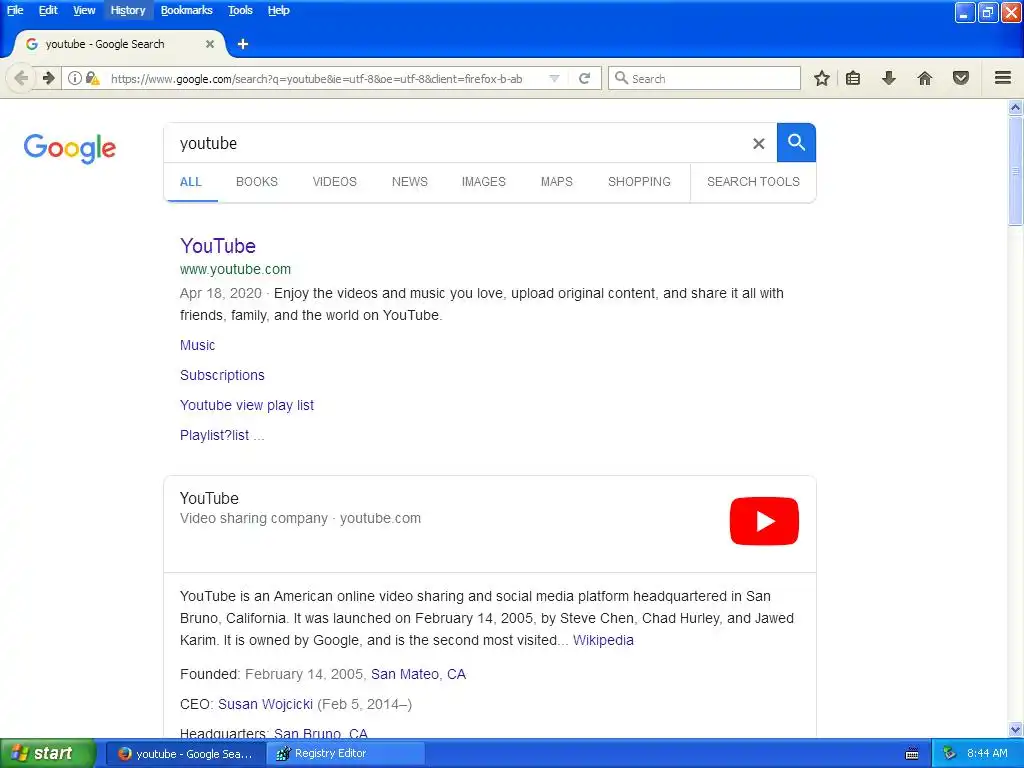Click the insecure lock warning icon
1024x768 pixels.
[93, 78]
